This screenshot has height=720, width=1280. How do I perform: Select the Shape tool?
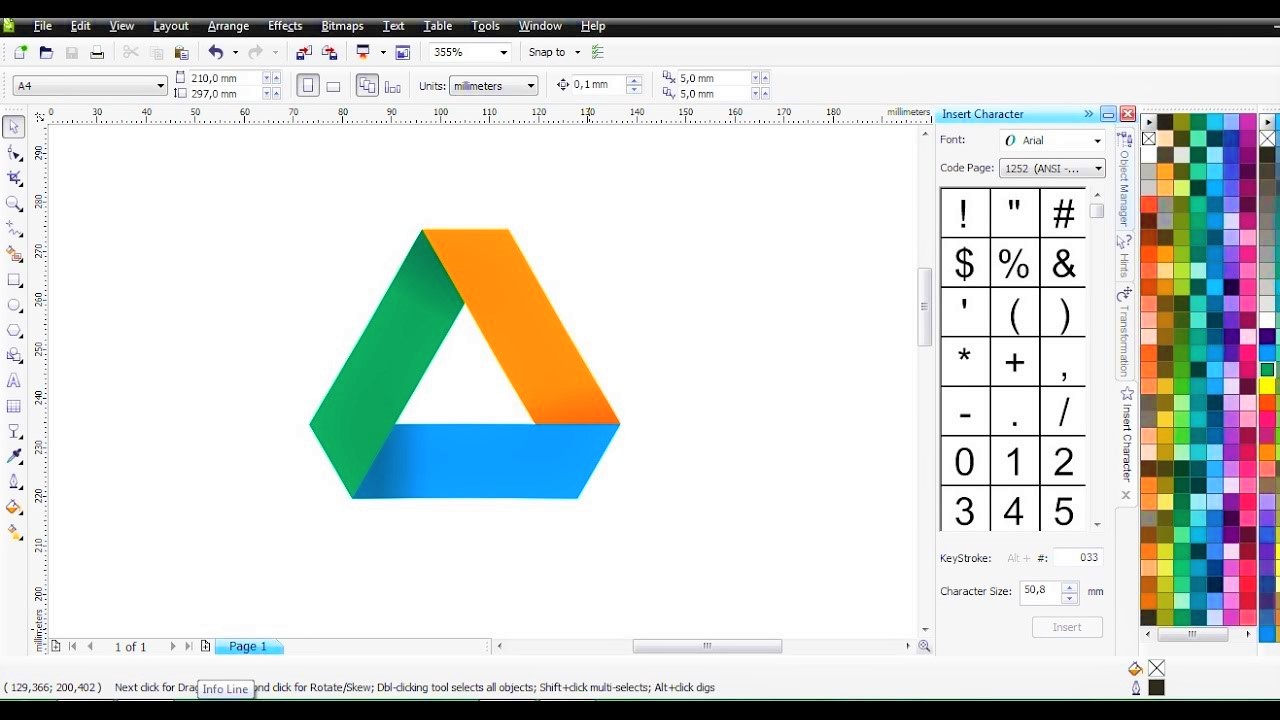(14, 153)
